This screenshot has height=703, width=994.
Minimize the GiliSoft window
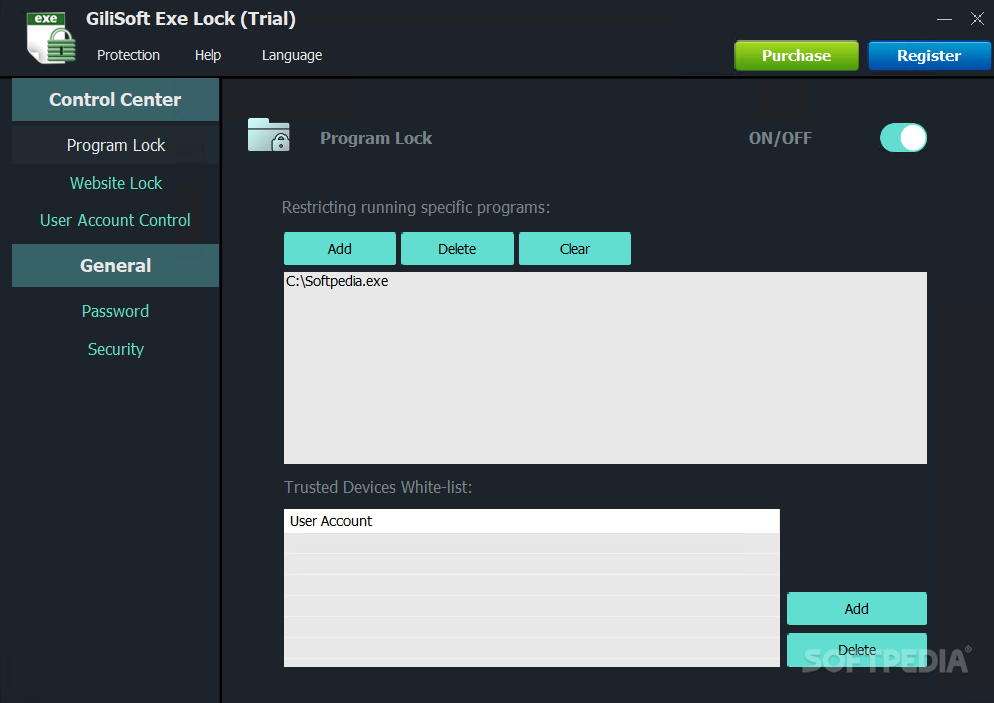(944, 19)
